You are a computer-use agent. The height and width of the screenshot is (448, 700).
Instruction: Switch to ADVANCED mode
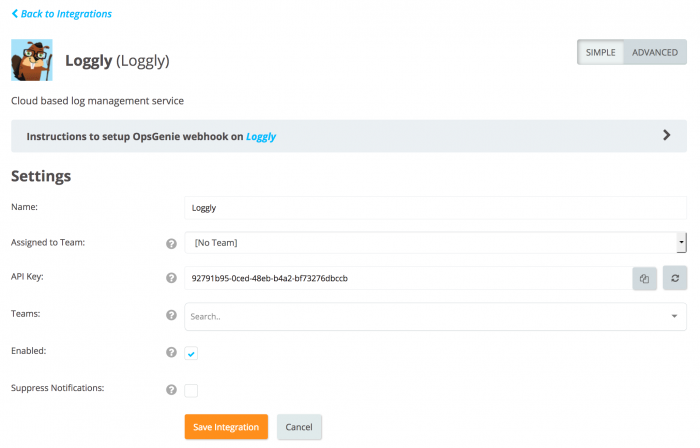655,52
